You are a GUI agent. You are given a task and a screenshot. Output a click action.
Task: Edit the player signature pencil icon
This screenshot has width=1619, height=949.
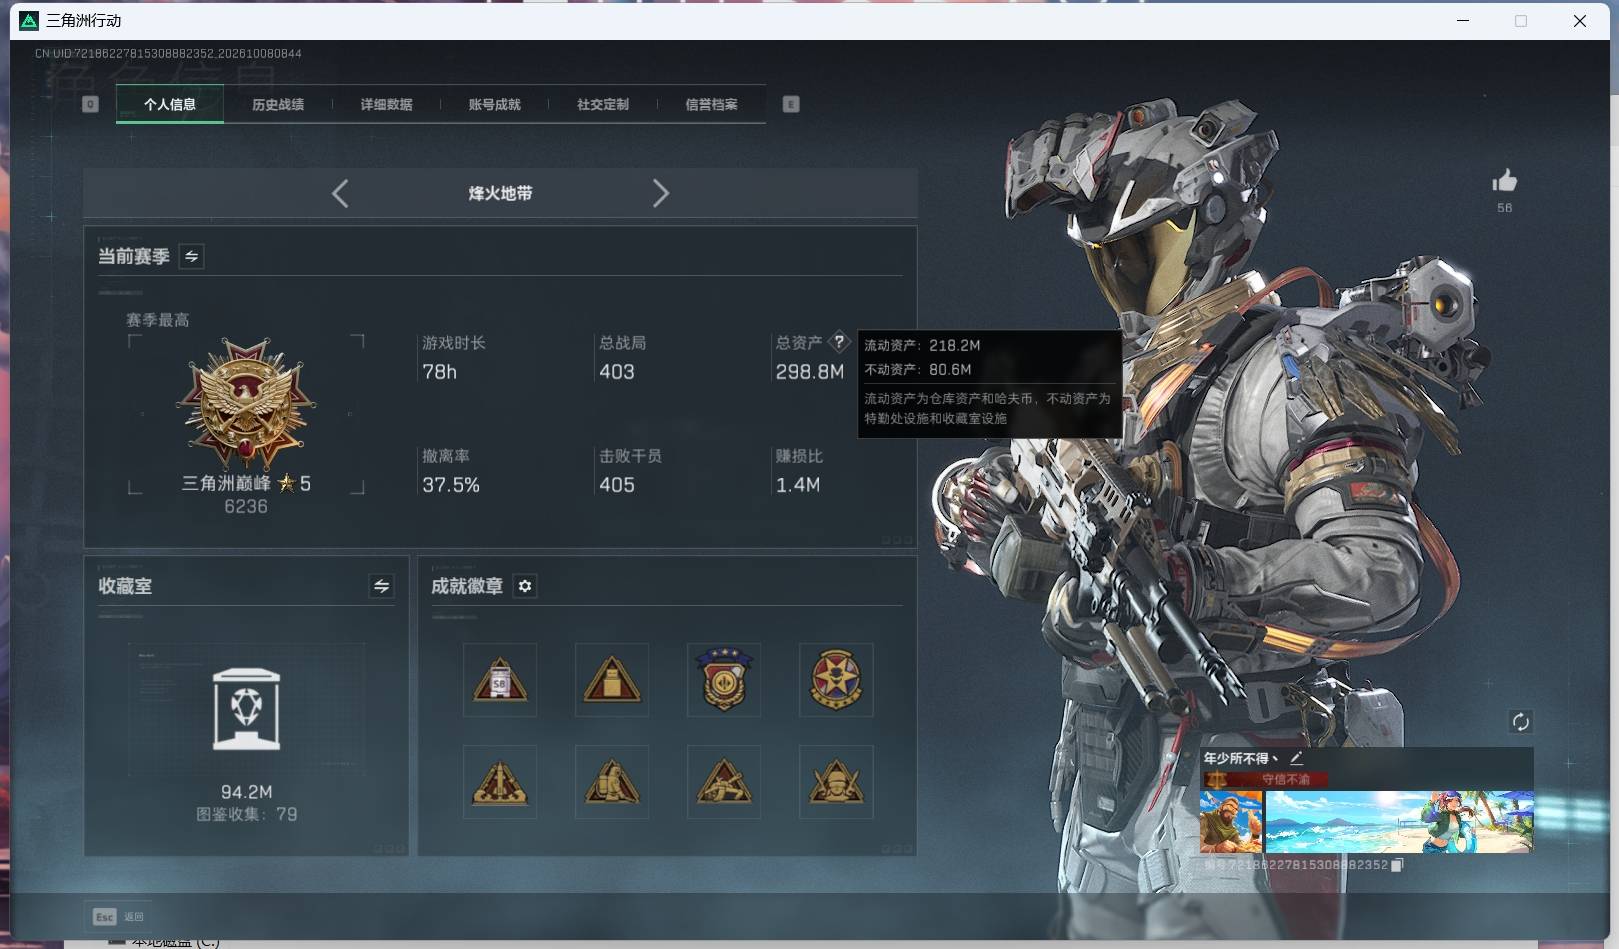click(x=1296, y=758)
